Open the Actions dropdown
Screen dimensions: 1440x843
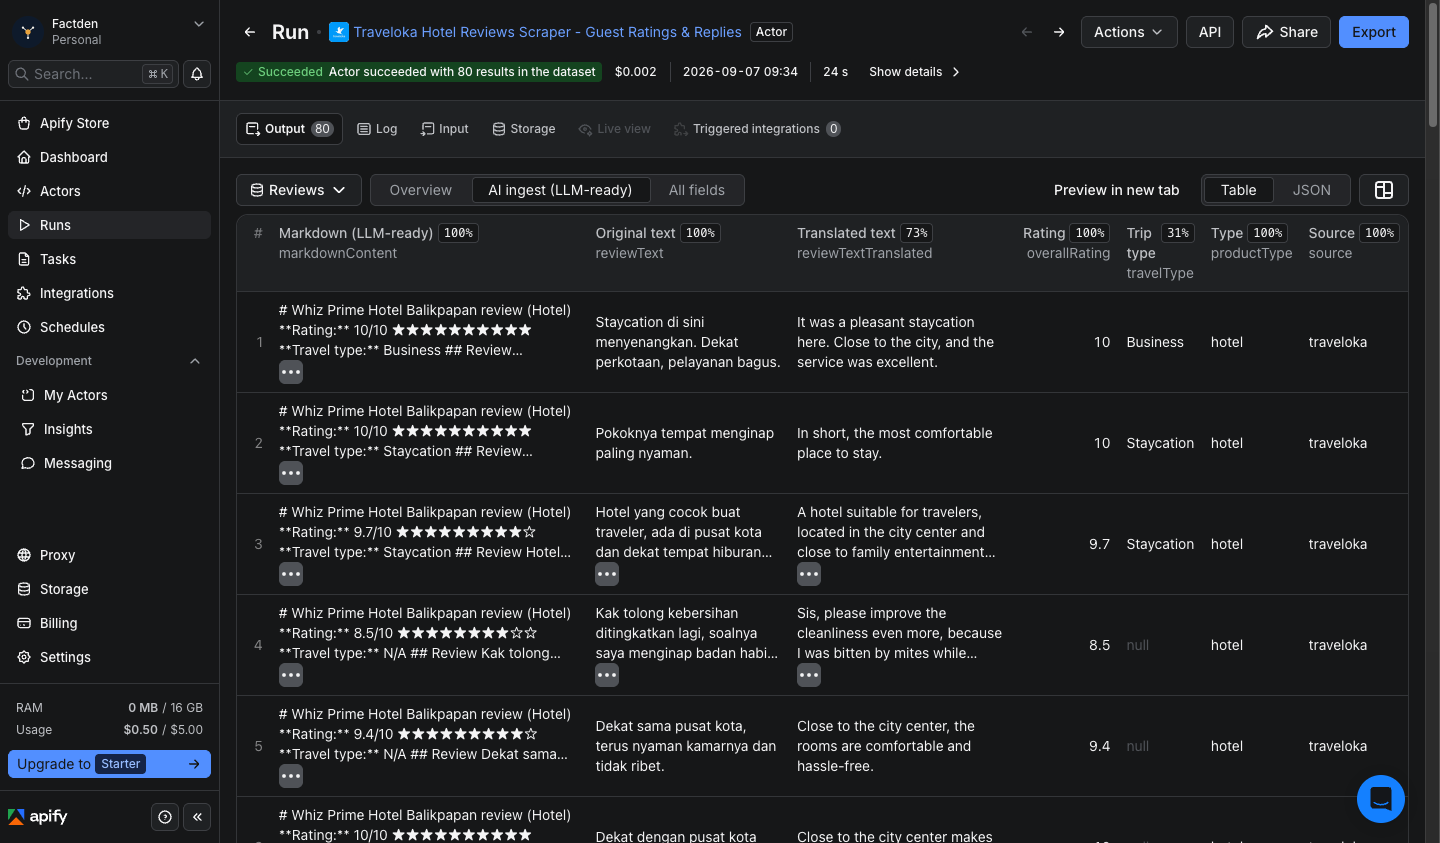pyautogui.click(x=1128, y=32)
